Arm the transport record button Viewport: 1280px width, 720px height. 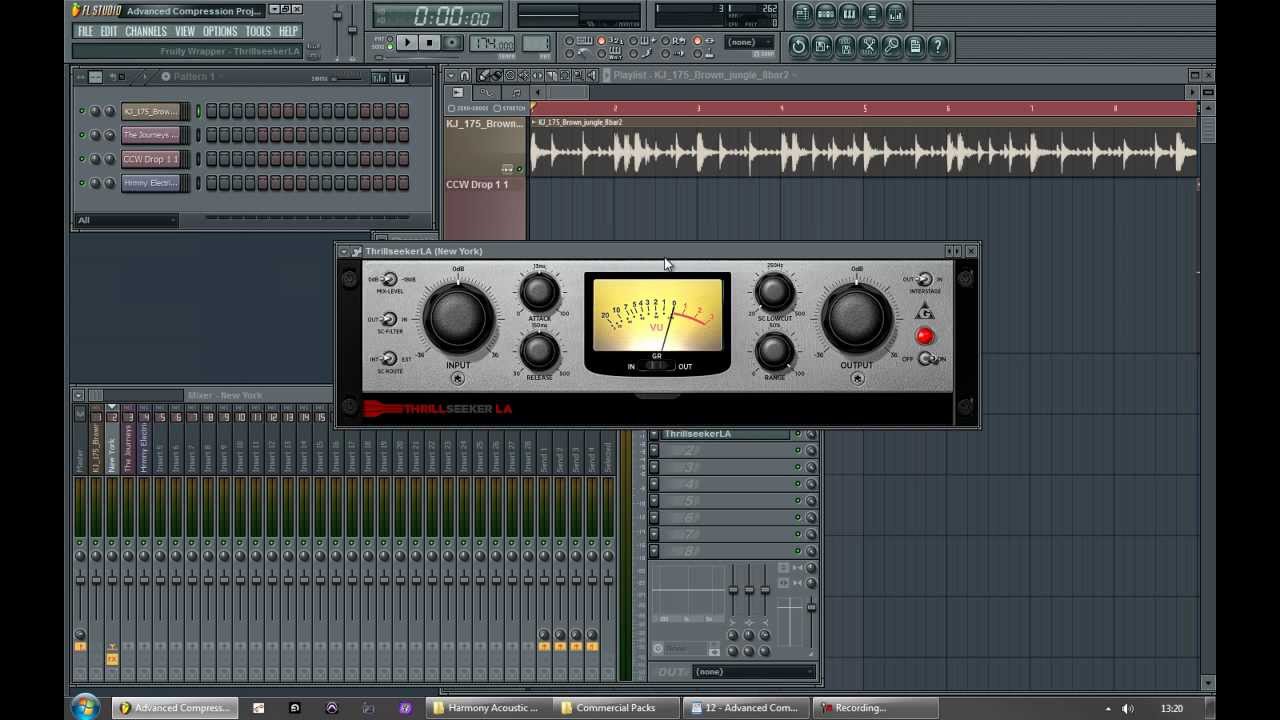[452, 43]
